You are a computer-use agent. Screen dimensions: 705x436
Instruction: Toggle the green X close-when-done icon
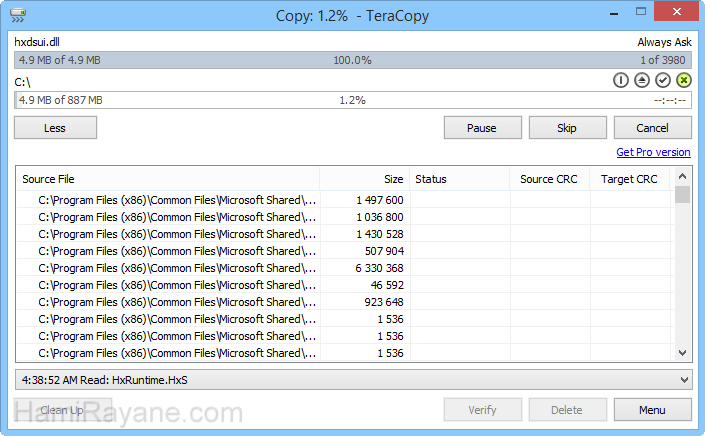point(684,80)
